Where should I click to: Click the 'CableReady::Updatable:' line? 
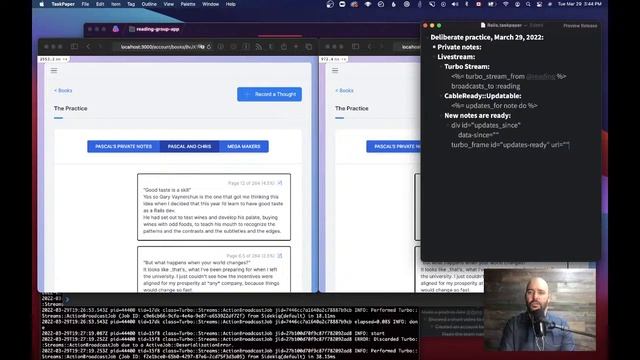483,96
